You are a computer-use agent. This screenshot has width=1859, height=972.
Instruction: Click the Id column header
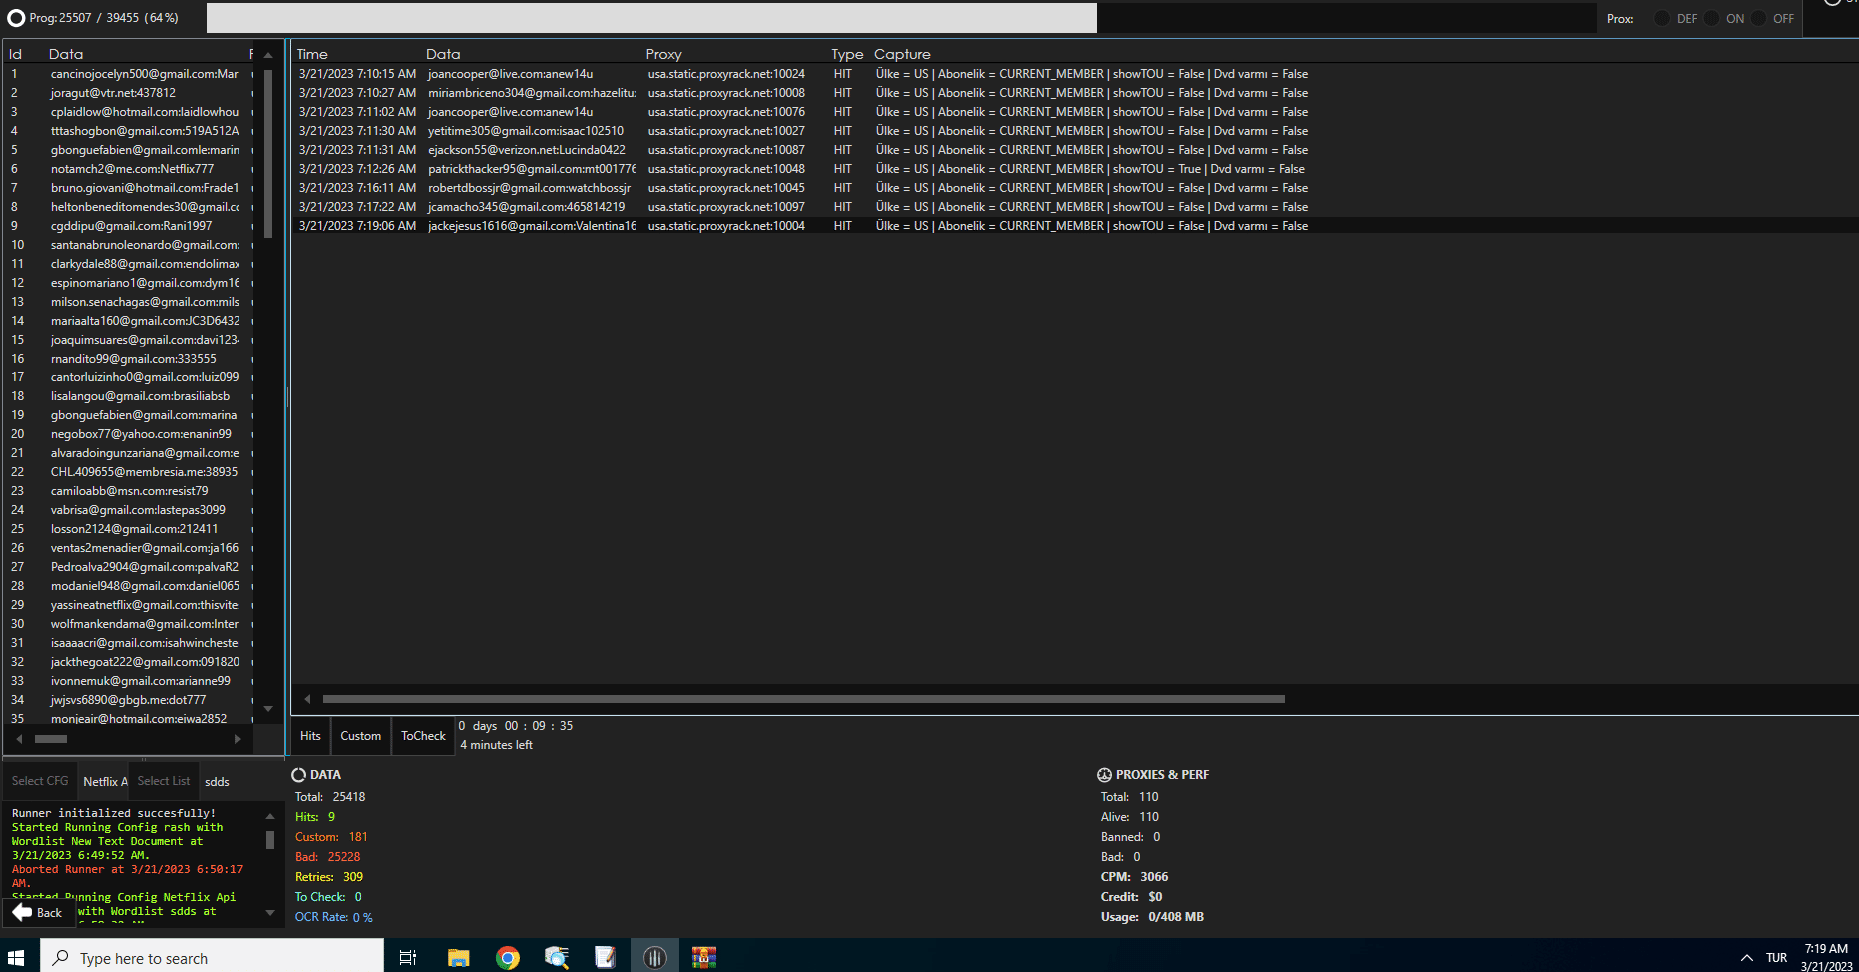point(15,54)
